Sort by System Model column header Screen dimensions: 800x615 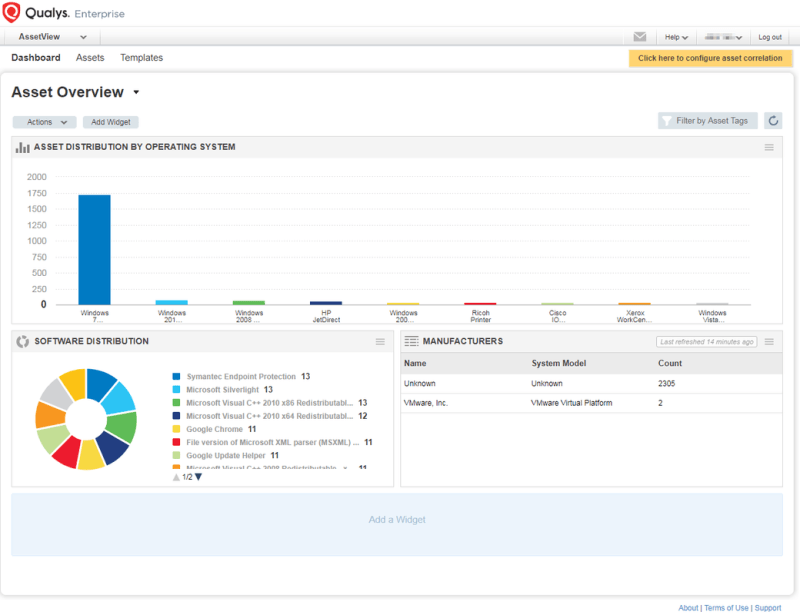pos(558,363)
